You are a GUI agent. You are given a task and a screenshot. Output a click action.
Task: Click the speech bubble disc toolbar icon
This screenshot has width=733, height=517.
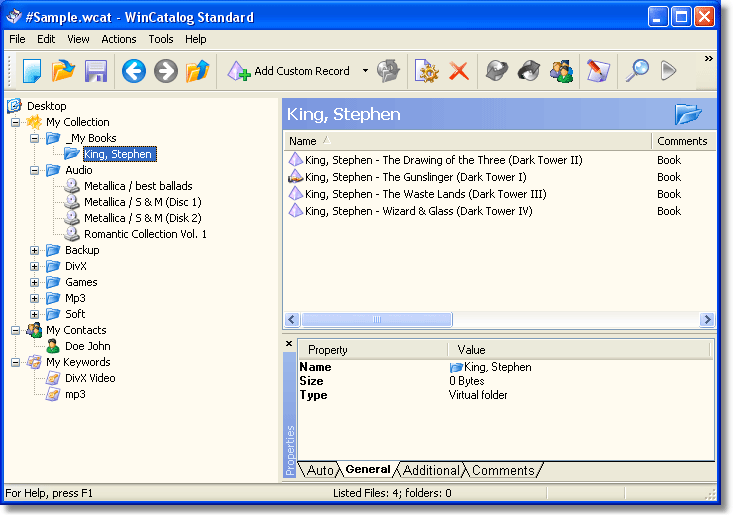pyautogui.click(x=496, y=71)
